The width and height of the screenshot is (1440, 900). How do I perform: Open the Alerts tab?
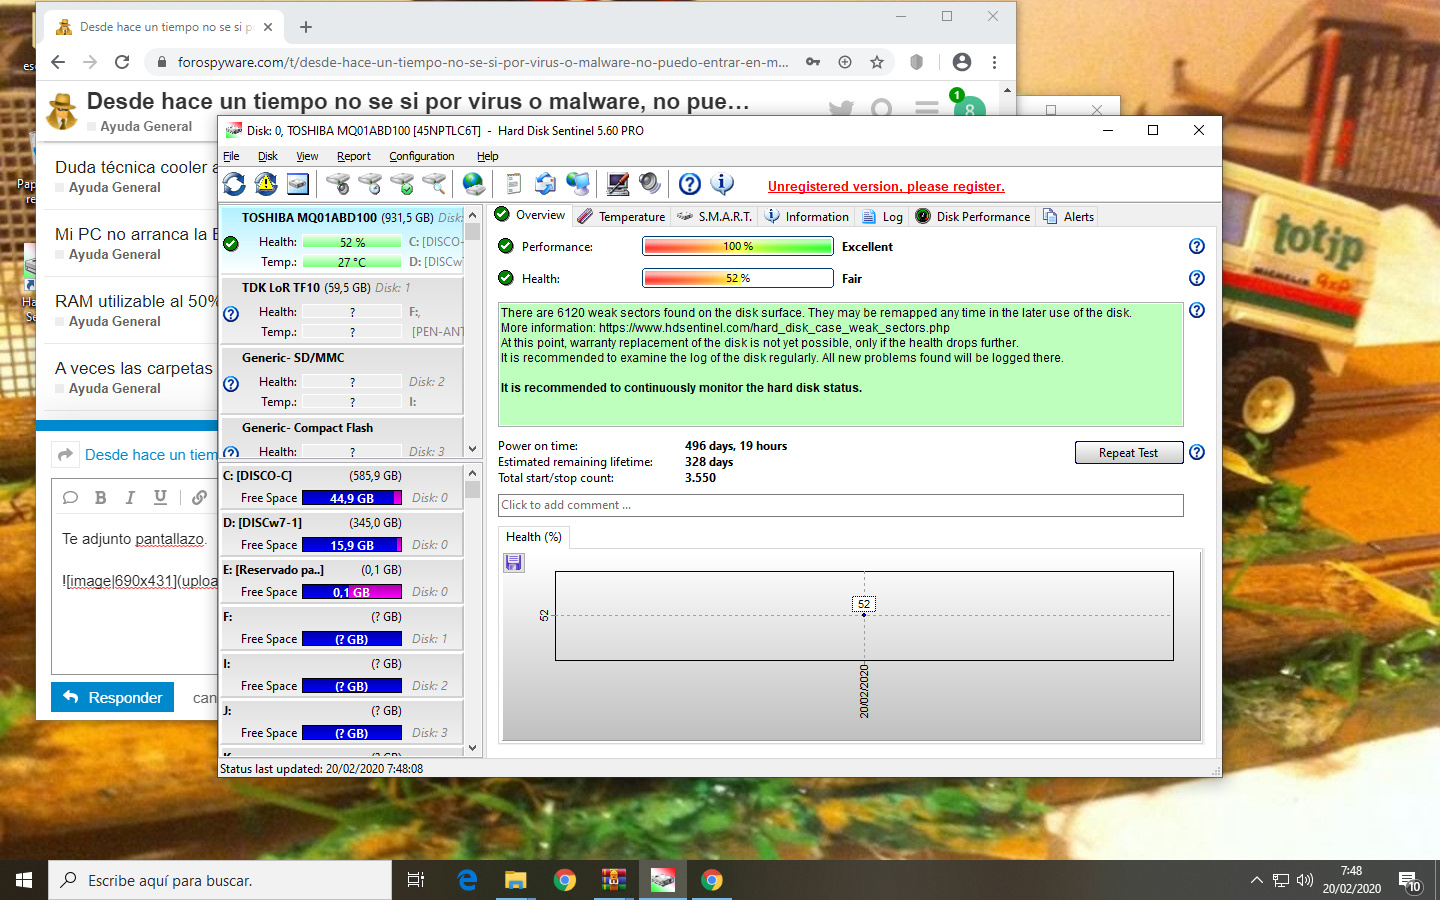tap(1068, 216)
